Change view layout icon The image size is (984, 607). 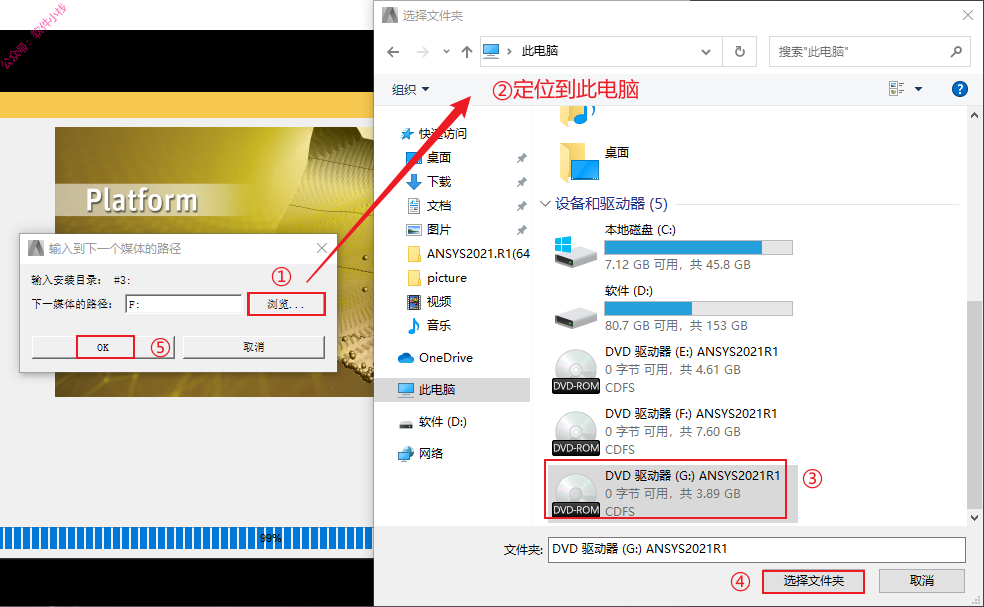point(896,89)
